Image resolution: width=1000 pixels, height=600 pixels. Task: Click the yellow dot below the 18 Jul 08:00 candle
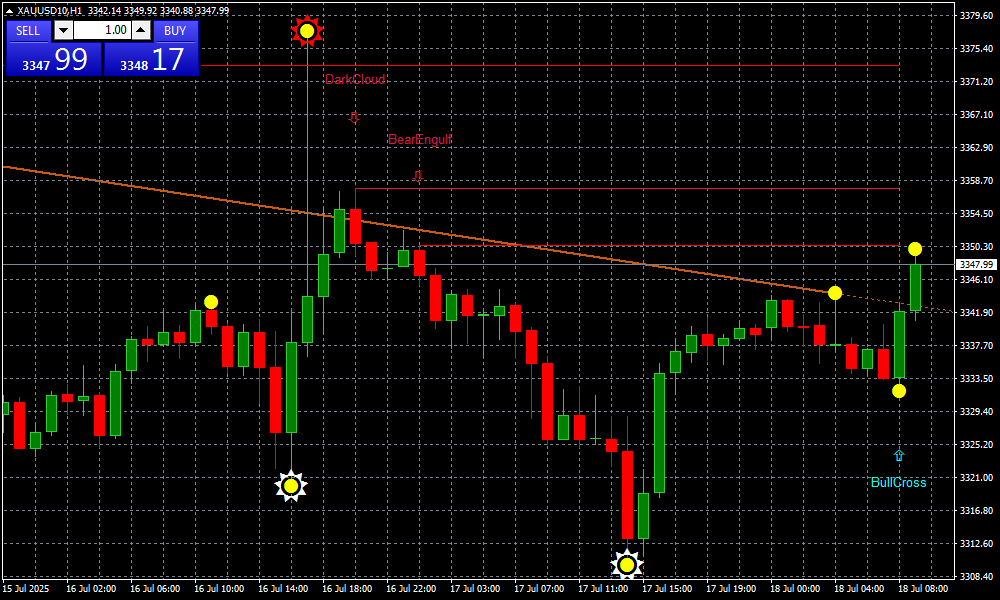[899, 391]
